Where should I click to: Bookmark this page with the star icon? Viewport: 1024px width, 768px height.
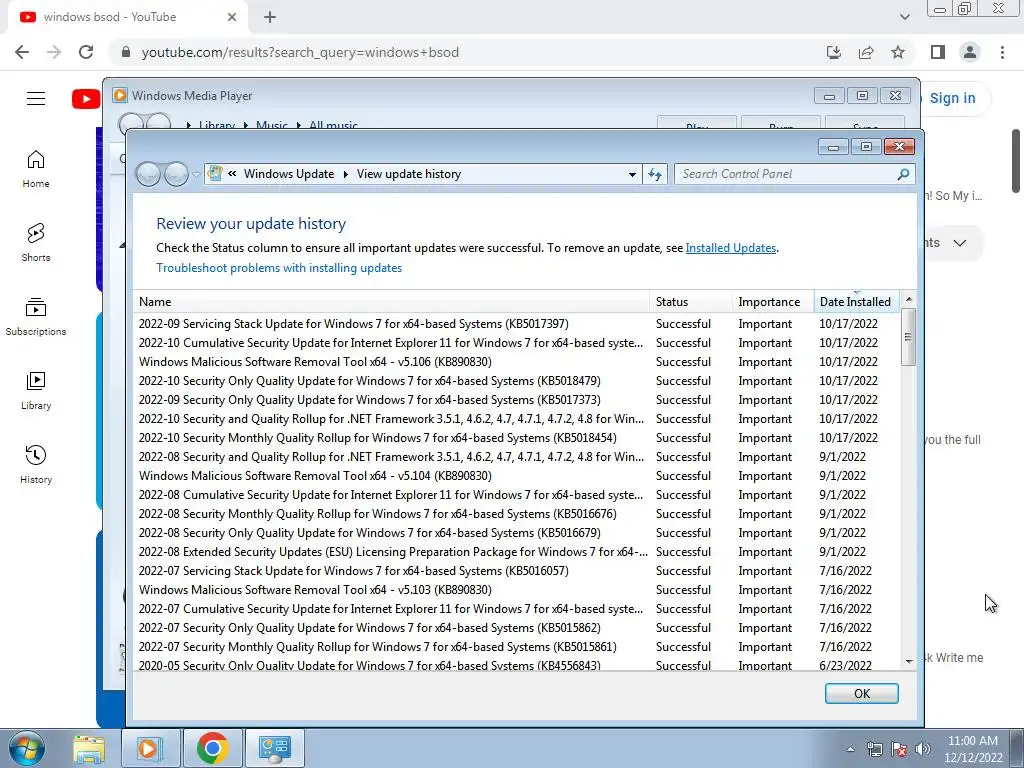898,52
